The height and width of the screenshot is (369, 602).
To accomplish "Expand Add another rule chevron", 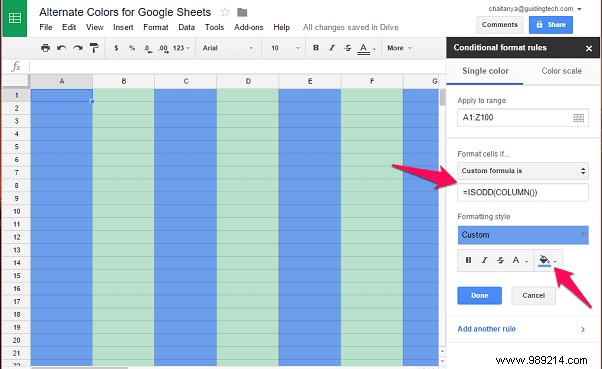I will pyautogui.click(x=583, y=329).
